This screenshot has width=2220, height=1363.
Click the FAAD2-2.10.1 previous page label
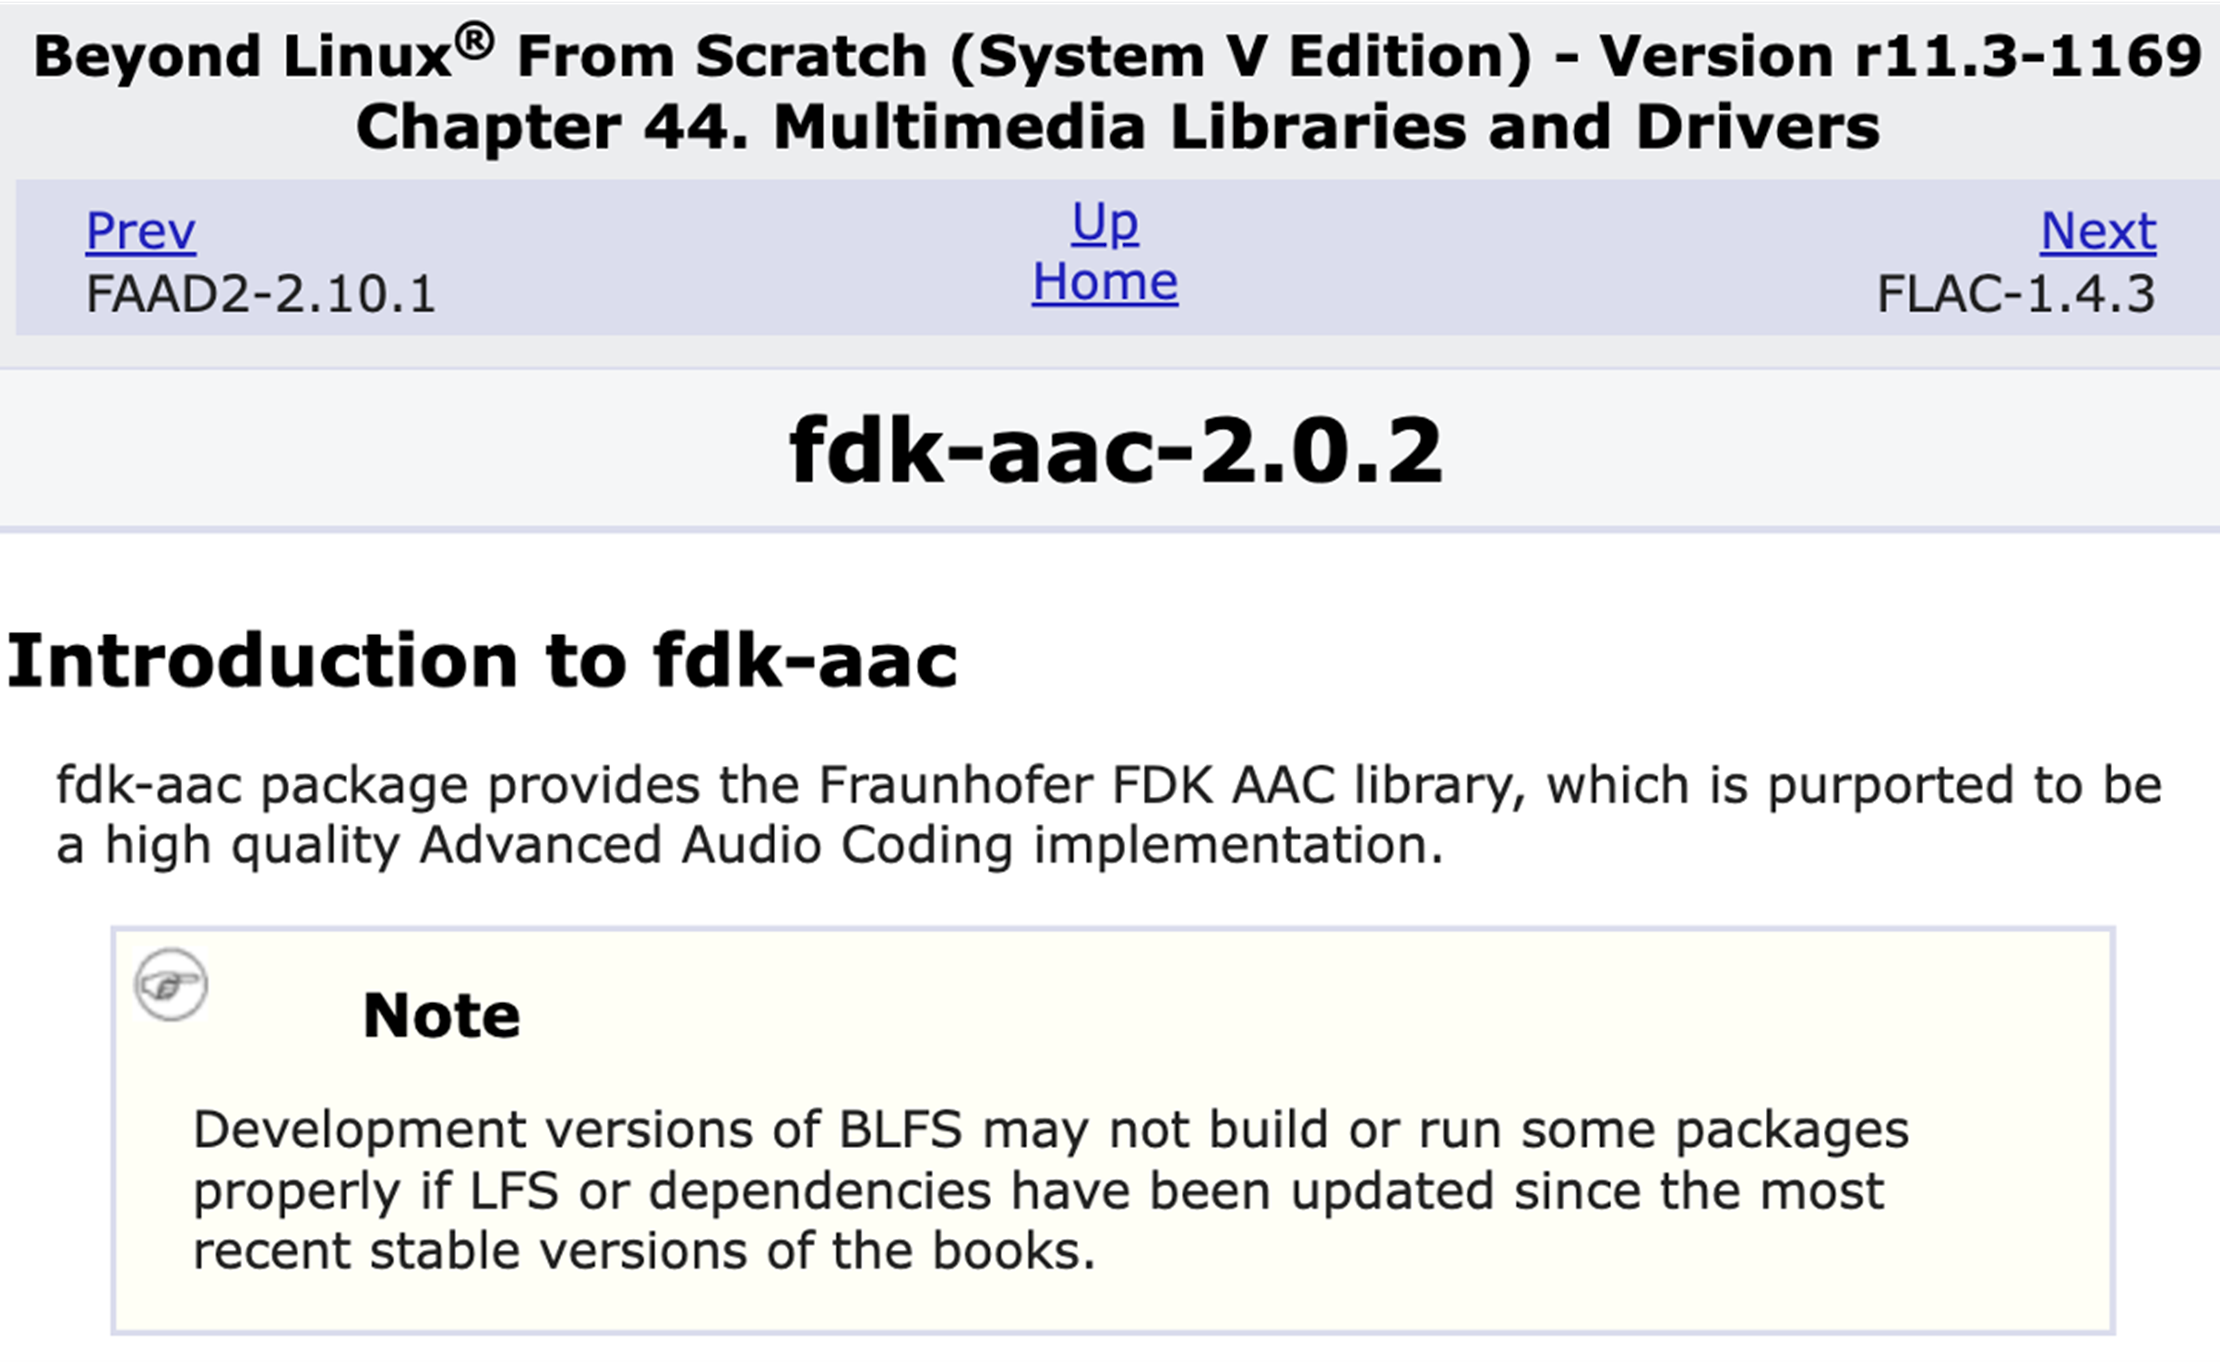(260, 295)
